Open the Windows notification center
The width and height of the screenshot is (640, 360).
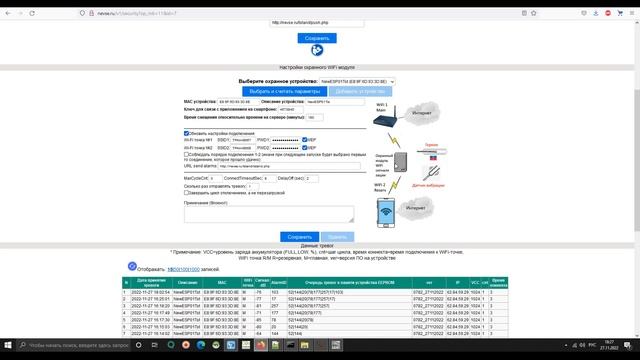coord(627,345)
